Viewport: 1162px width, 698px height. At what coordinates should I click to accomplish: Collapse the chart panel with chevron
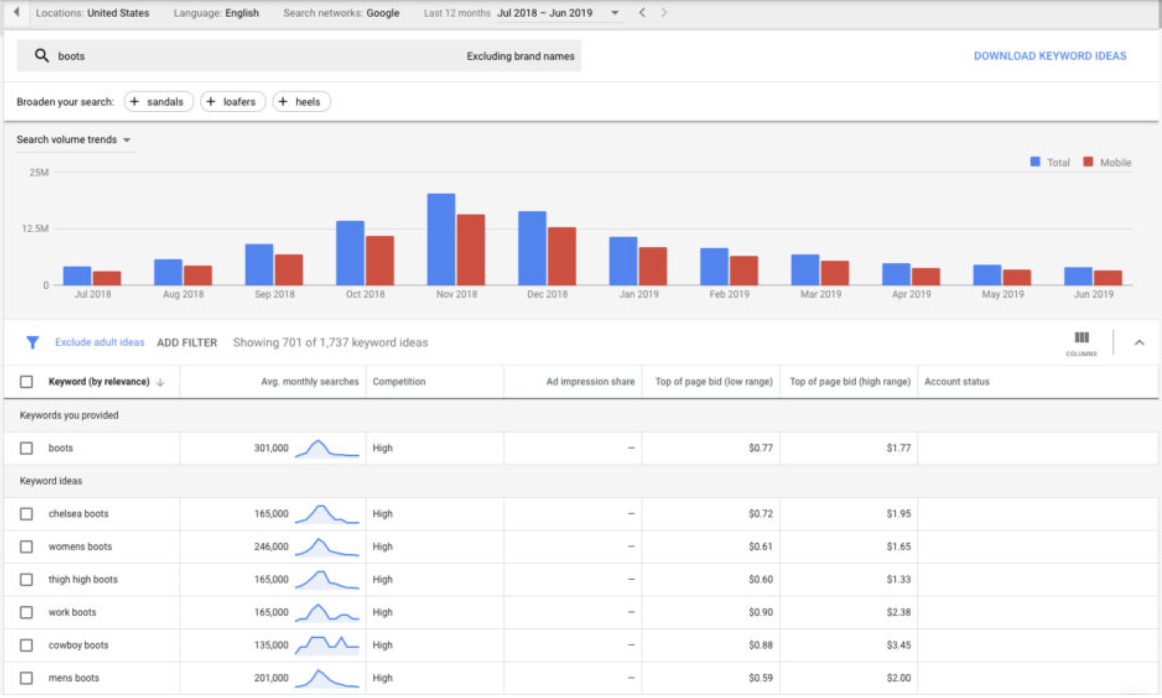point(1139,343)
